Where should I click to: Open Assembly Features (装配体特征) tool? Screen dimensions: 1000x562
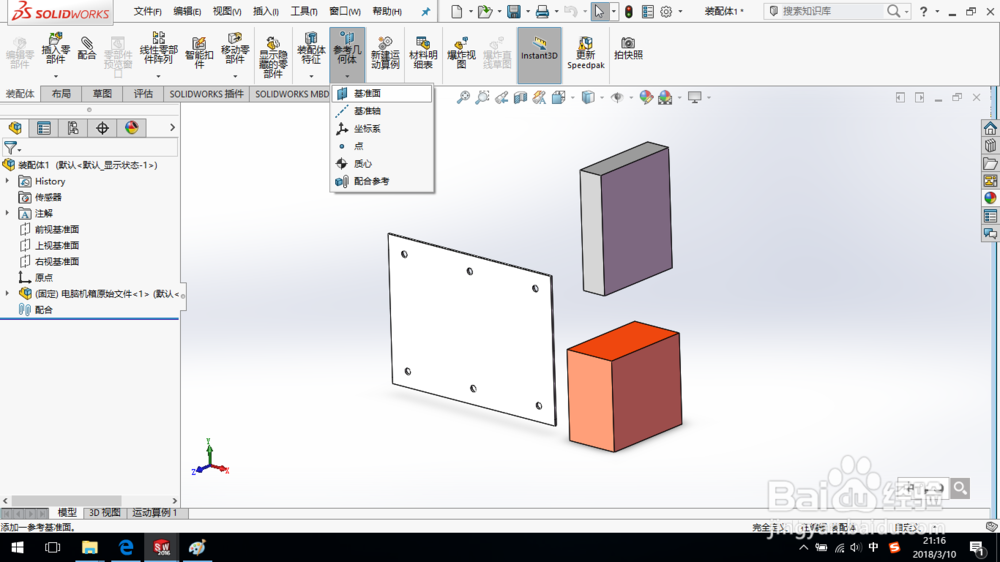(311, 48)
